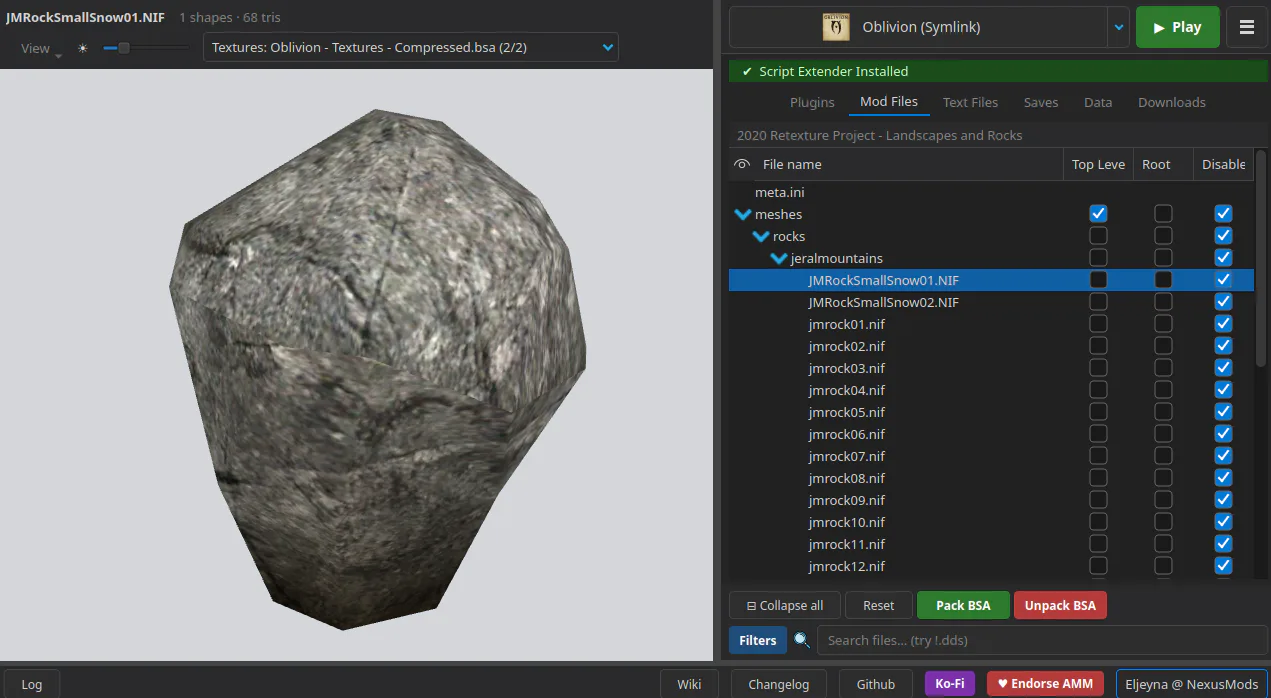Uncheck the Disable checkbox for meshes
This screenshot has width=1271, height=698.
coord(1223,214)
